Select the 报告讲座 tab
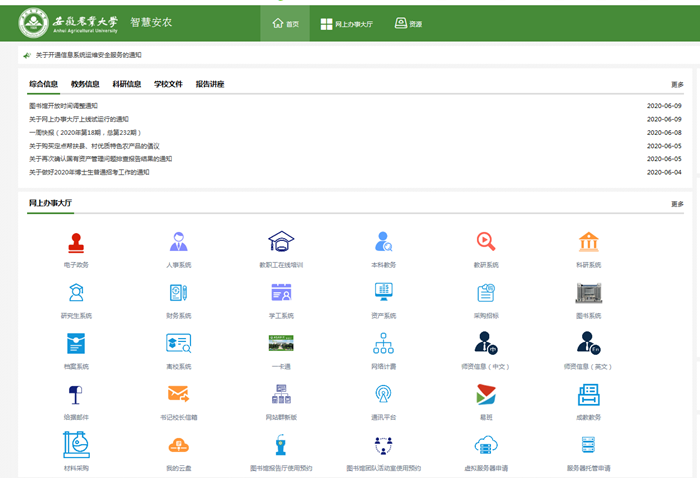This screenshot has width=700, height=478. 209,84
